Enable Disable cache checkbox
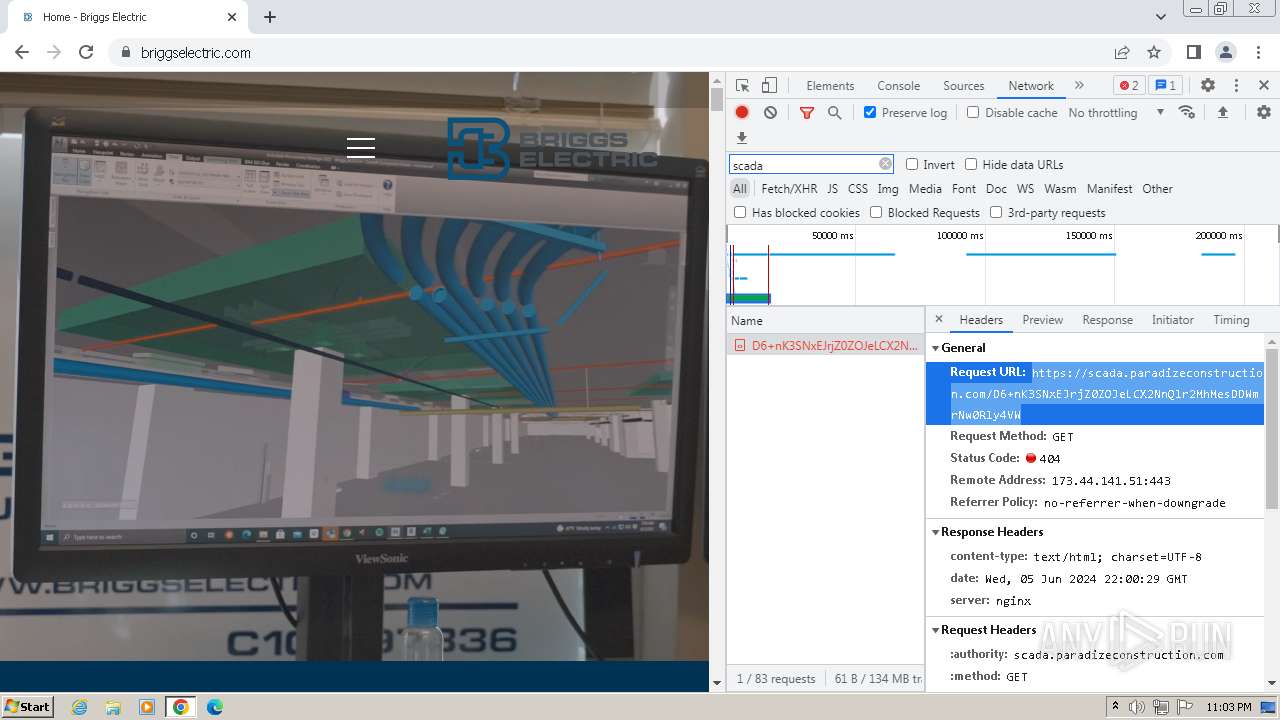Screen dimensions: 1280x720 click(973, 112)
